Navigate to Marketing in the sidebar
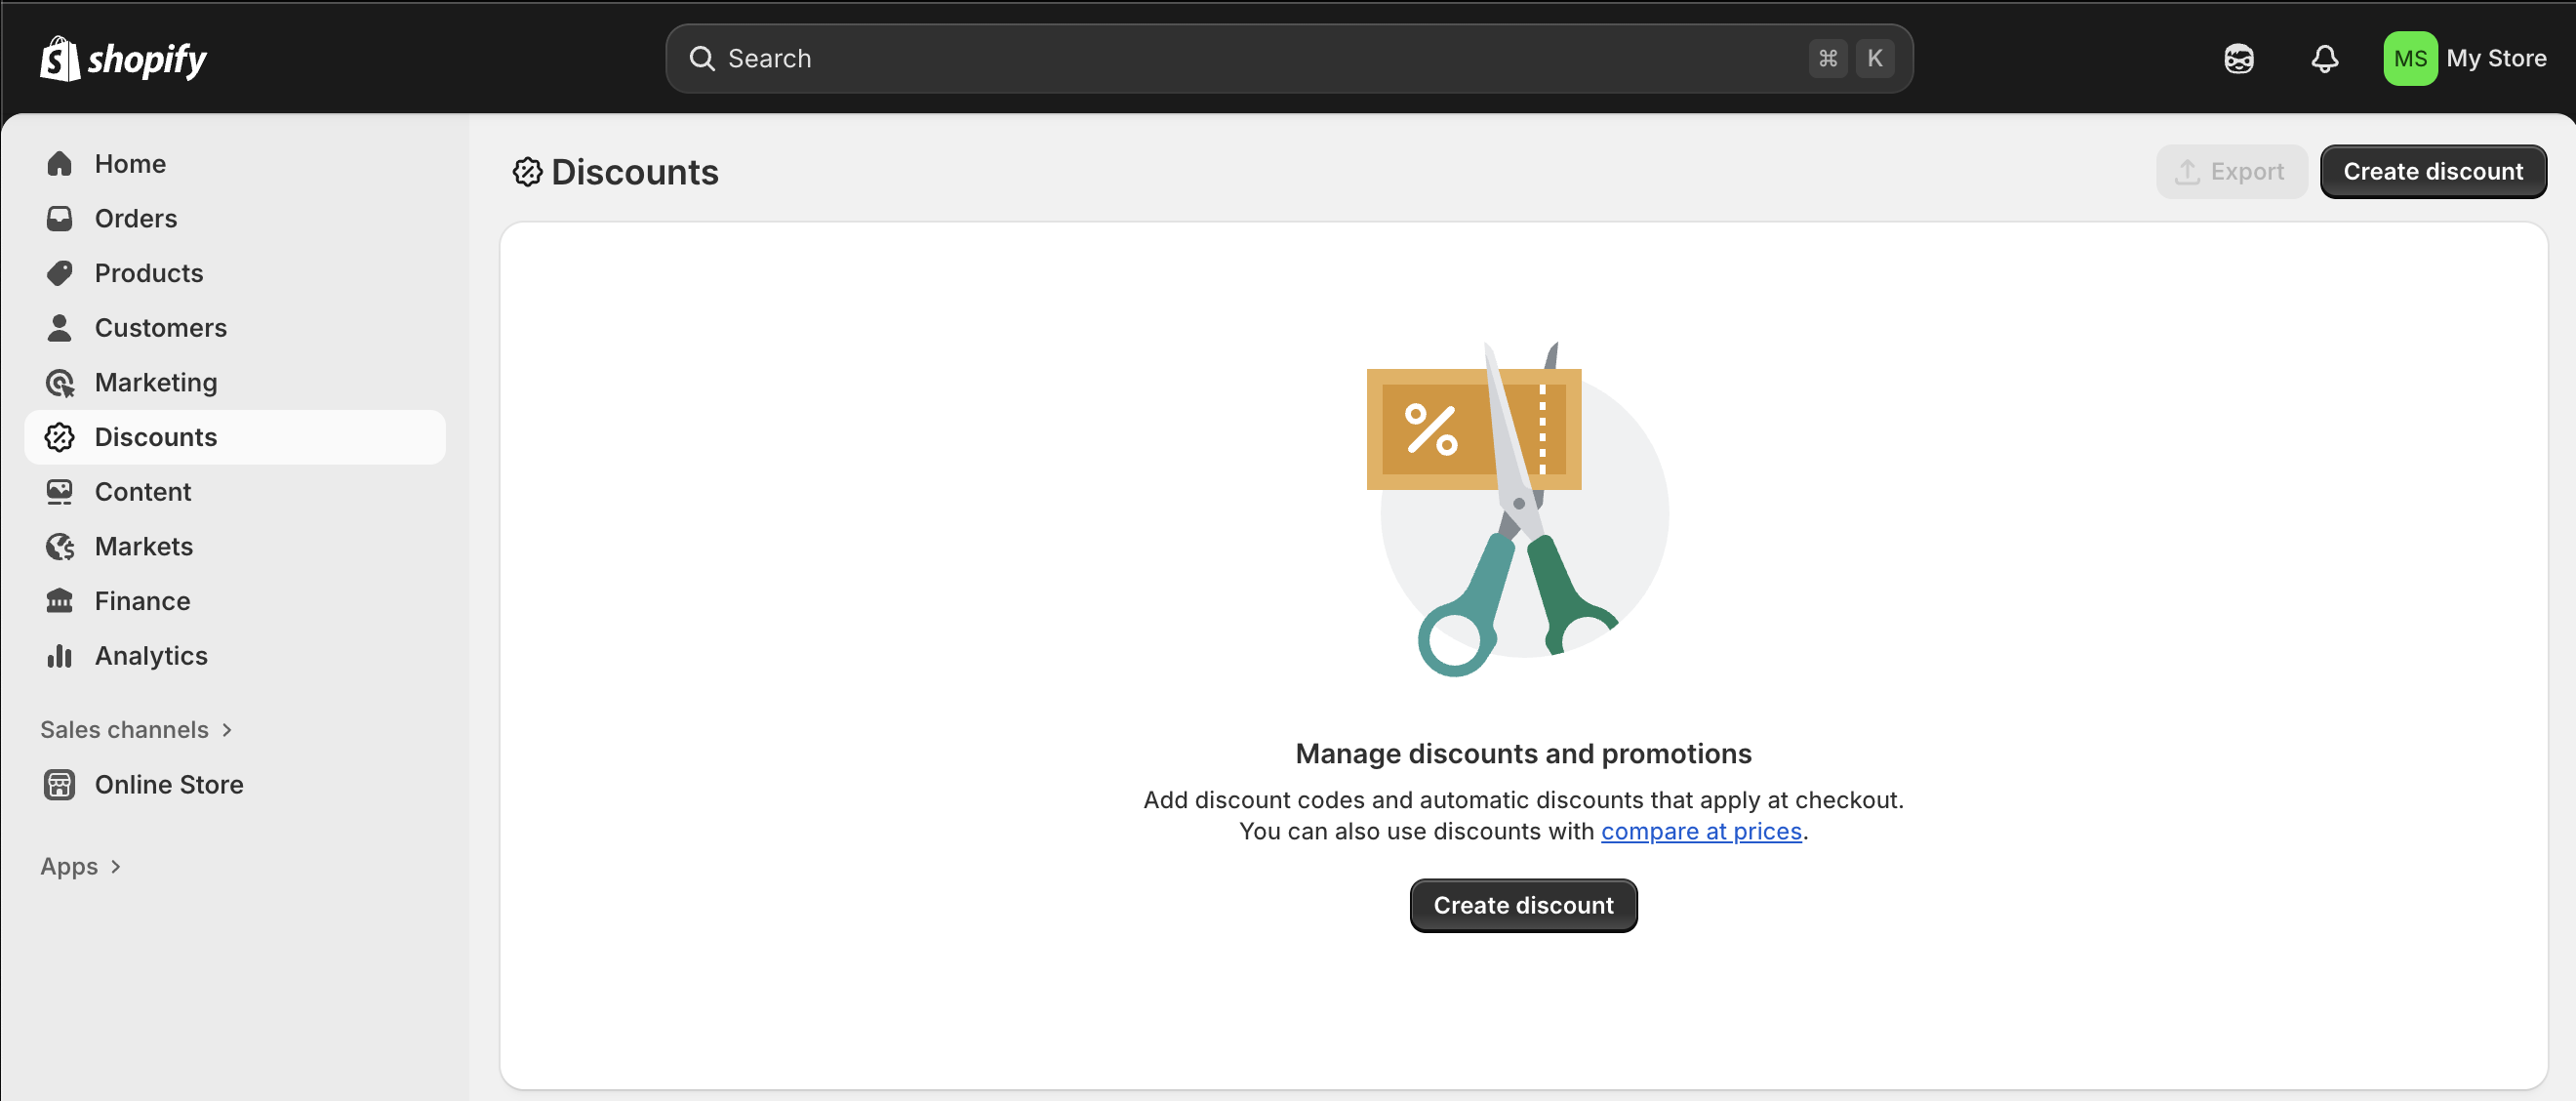 pyautogui.click(x=155, y=382)
